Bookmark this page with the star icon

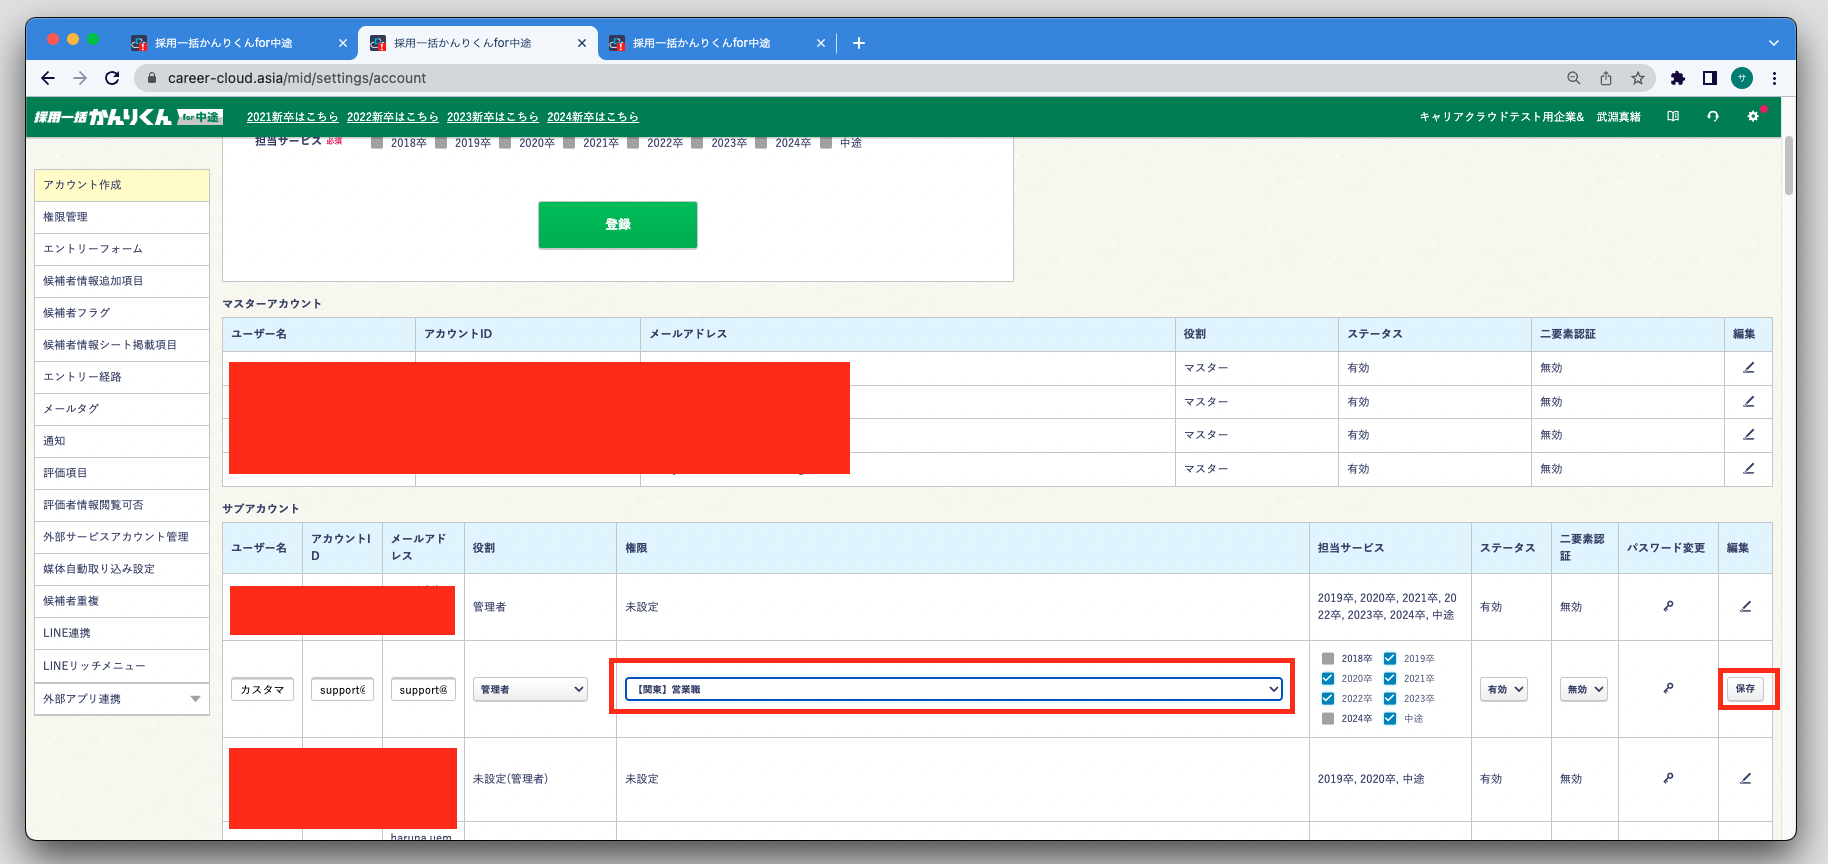[1638, 78]
